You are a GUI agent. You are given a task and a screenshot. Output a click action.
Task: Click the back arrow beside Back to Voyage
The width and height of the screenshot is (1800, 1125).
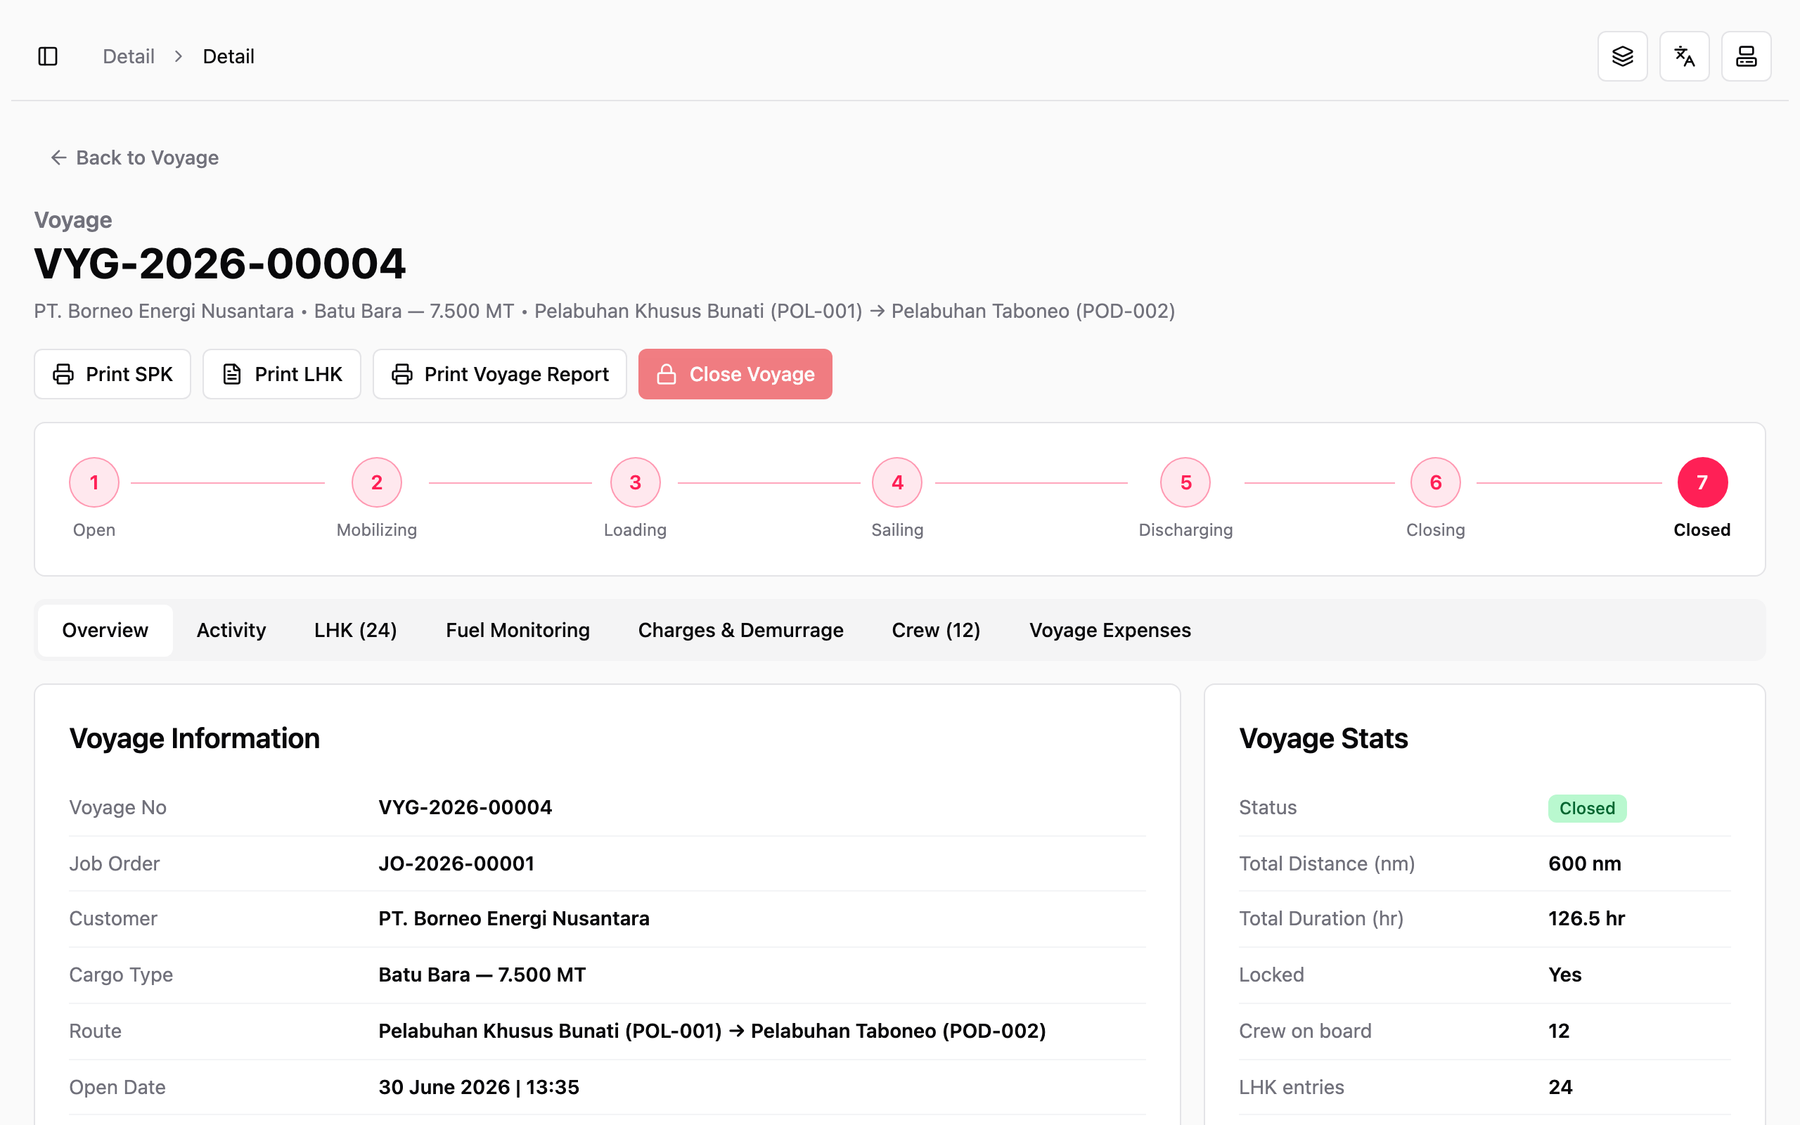coord(59,157)
